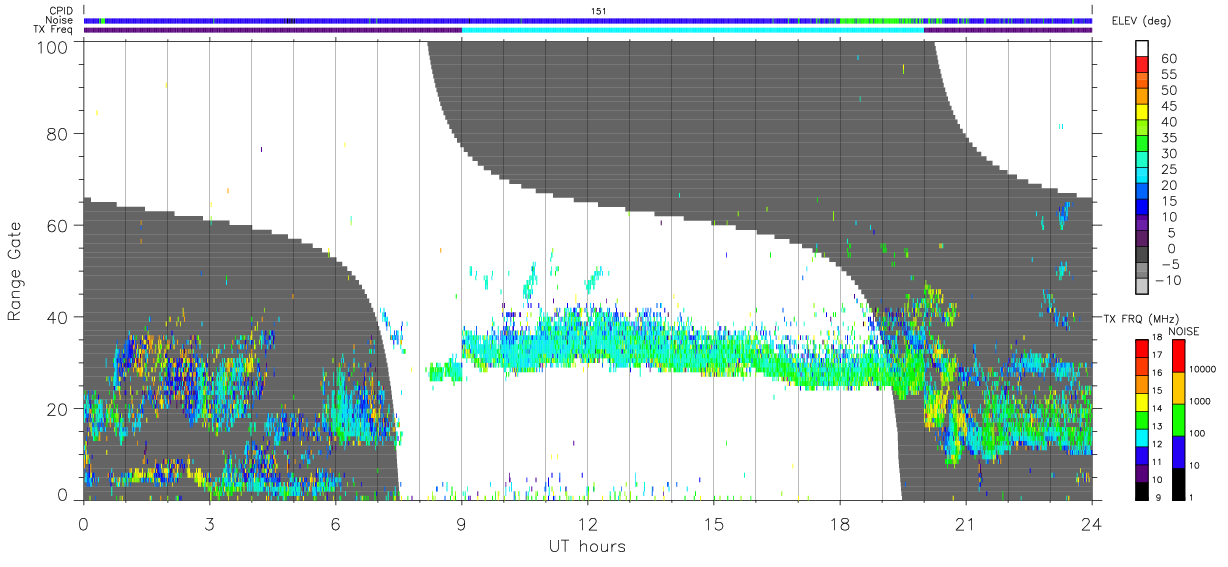Click the yellow segment of ELEV color bar

1142,114
